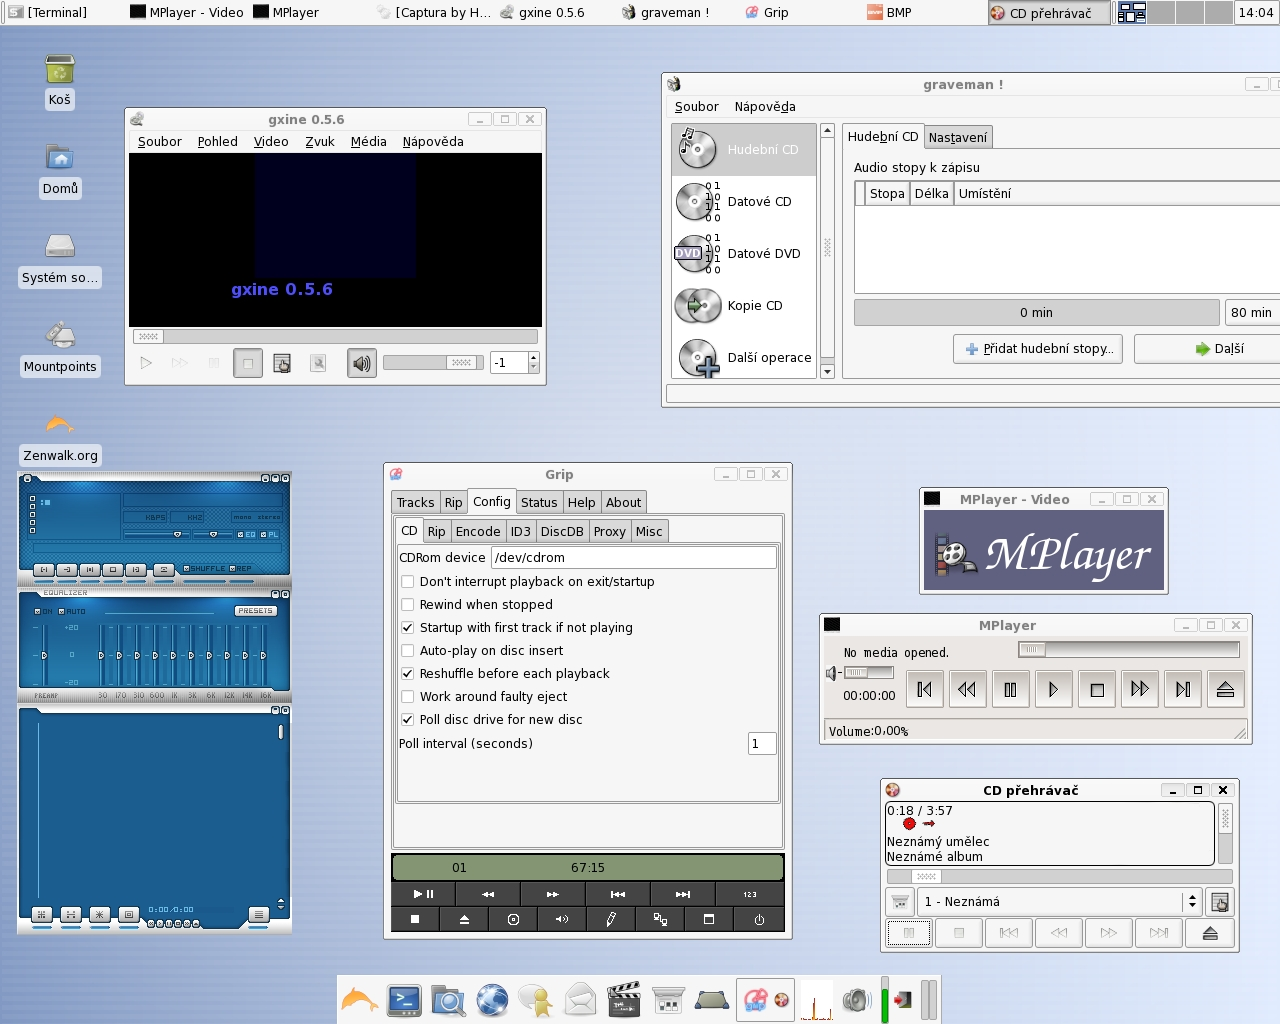Click MPlayer's play button

pos(1053,689)
